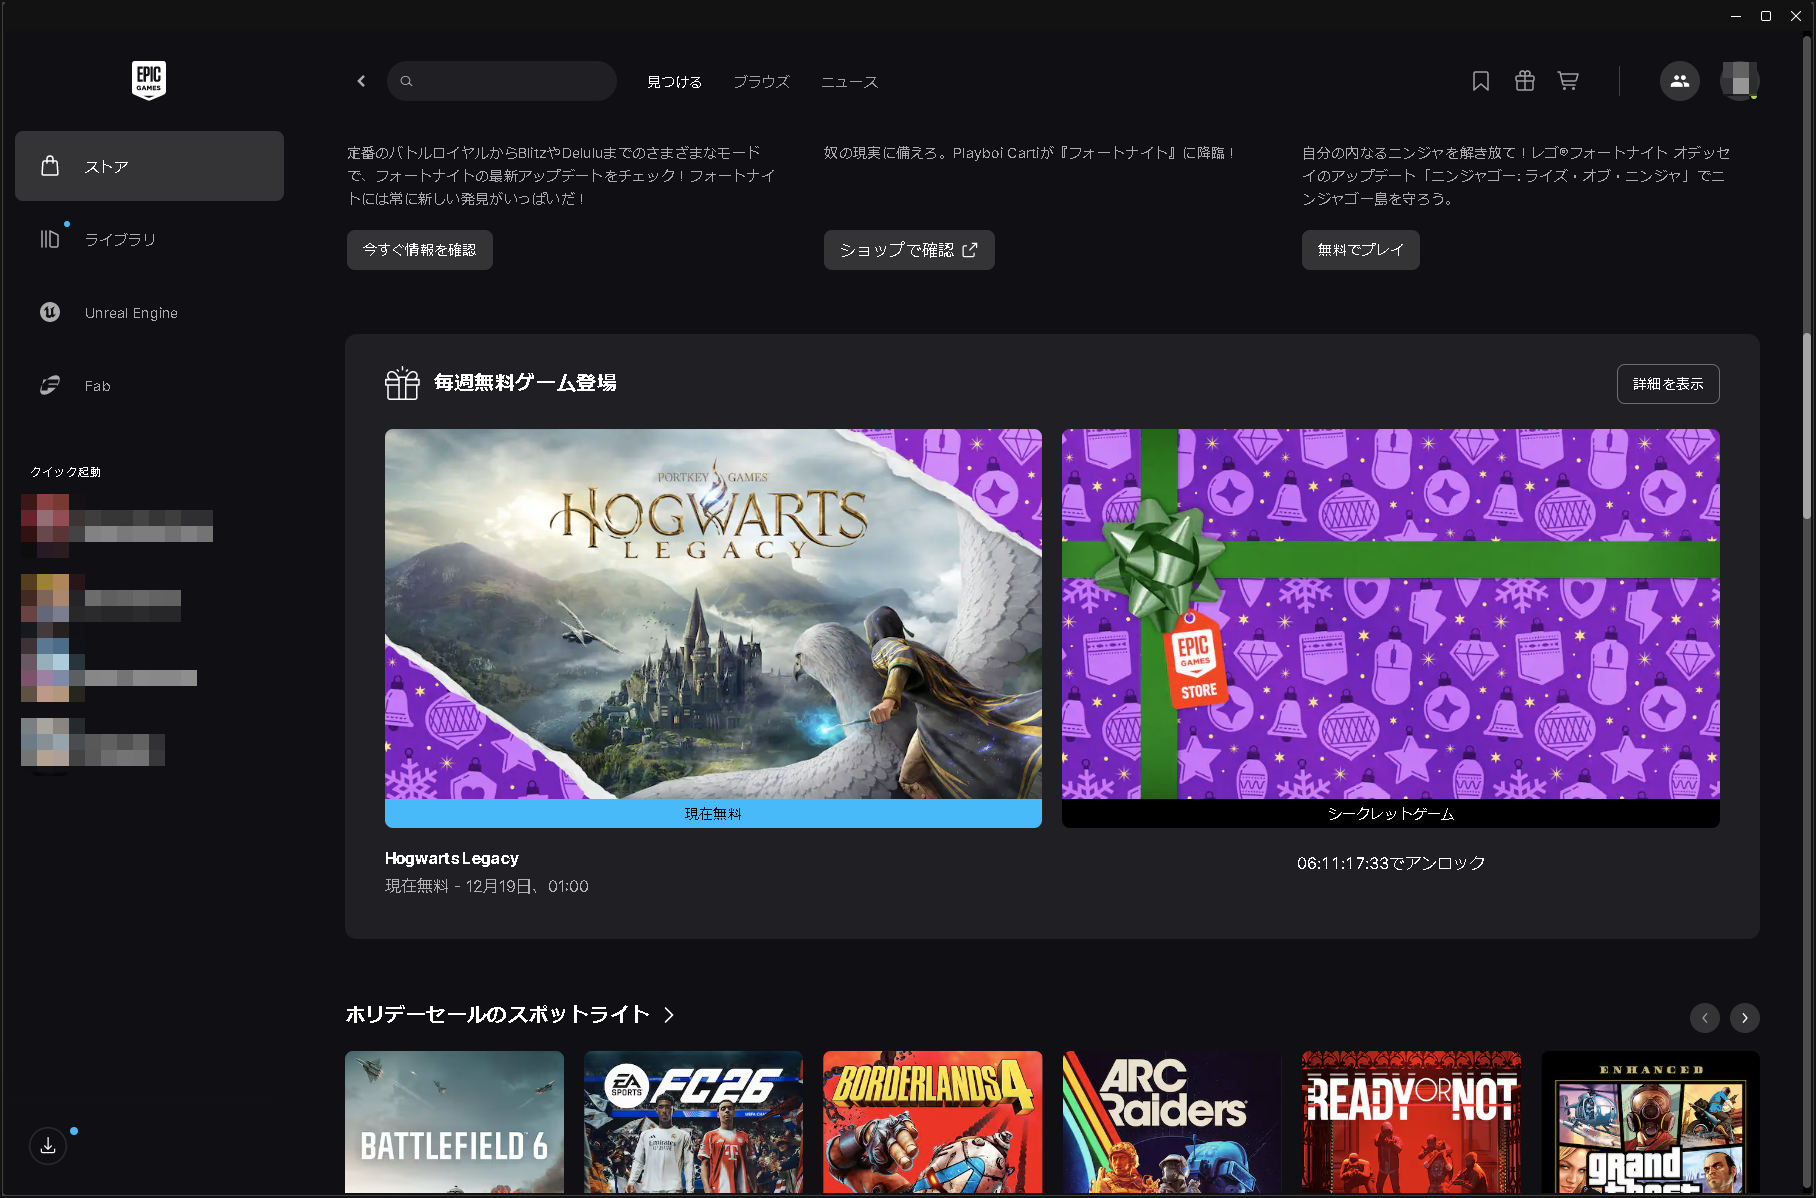Open the Unreal Engine section
Viewport: 1816px width, 1198px height.
coord(131,312)
